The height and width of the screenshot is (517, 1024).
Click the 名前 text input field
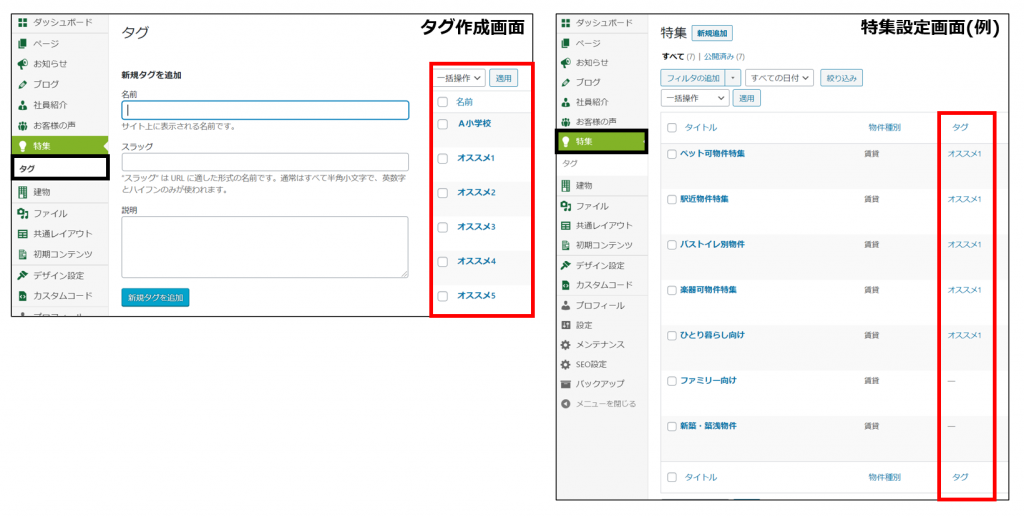(x=265, y=110)
